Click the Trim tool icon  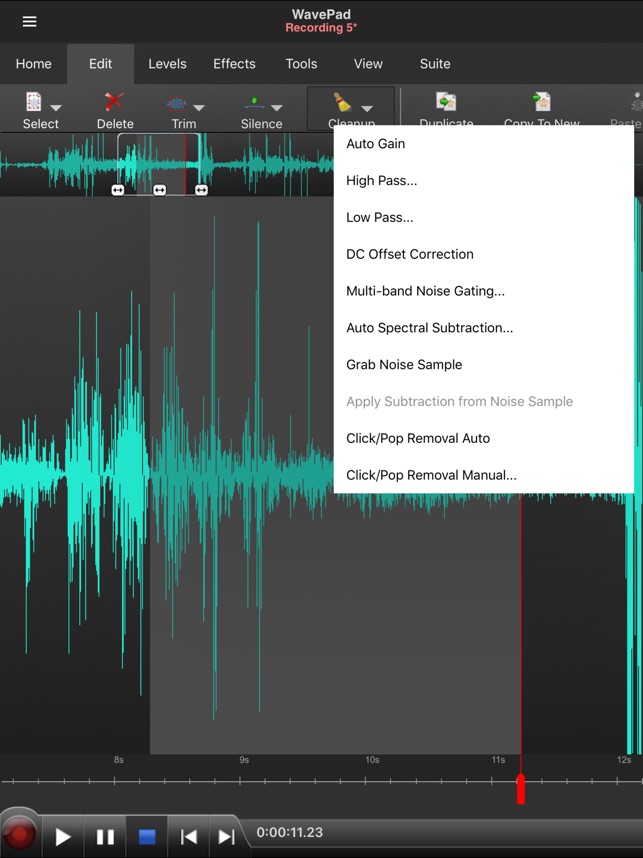[176, 102]
